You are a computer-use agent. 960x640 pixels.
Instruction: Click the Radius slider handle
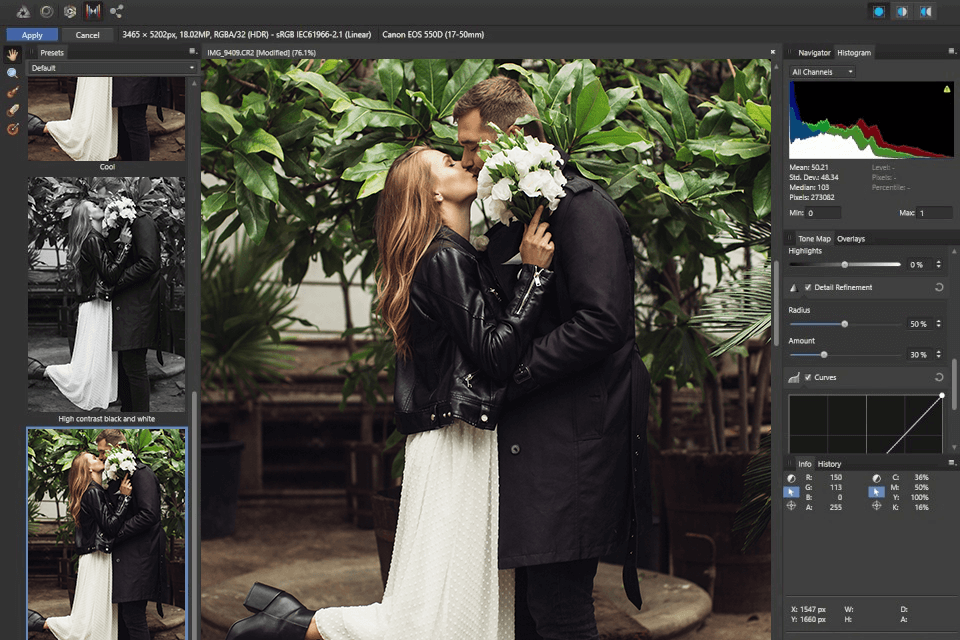[x=844, y=323]
